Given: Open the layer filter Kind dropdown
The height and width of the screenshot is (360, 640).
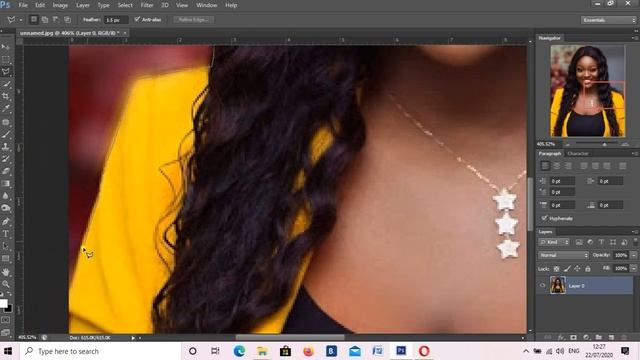Looking at the screenshot, I should (x=553, y=242).
